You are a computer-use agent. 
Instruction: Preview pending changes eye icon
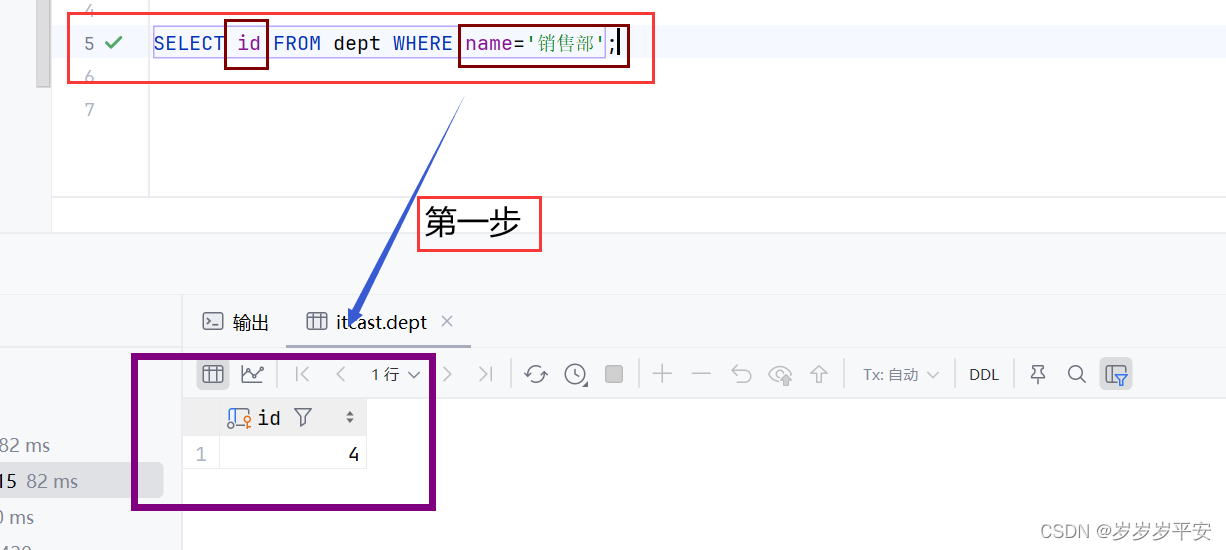pyautogui.click(x=780, y=375)
